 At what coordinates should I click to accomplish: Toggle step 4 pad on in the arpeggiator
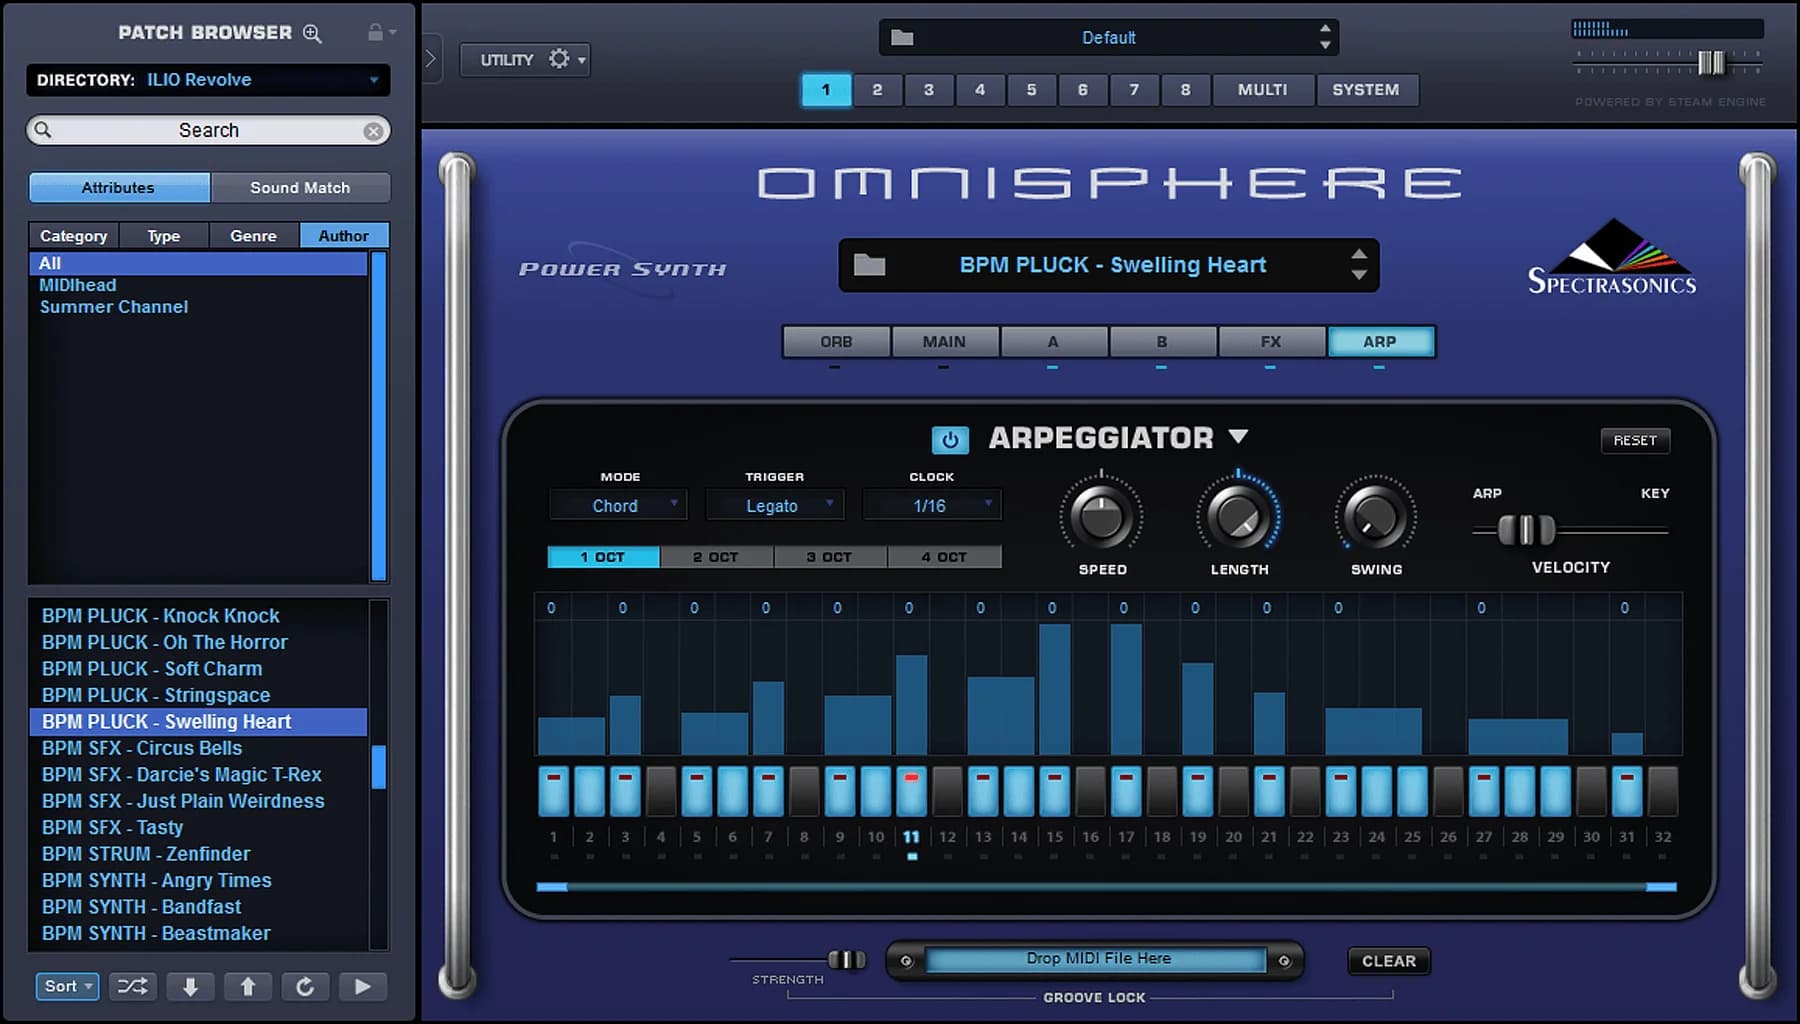pyautogui.click(x=661, y=791)
